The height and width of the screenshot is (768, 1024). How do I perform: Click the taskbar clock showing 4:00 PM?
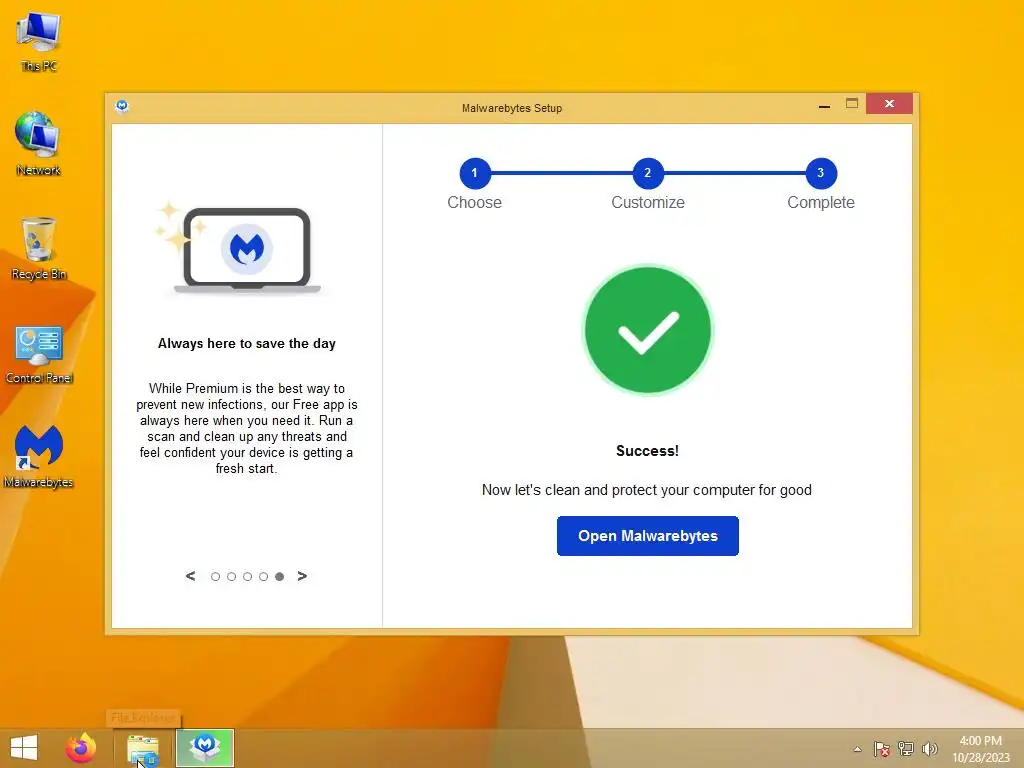pos(980,749)
